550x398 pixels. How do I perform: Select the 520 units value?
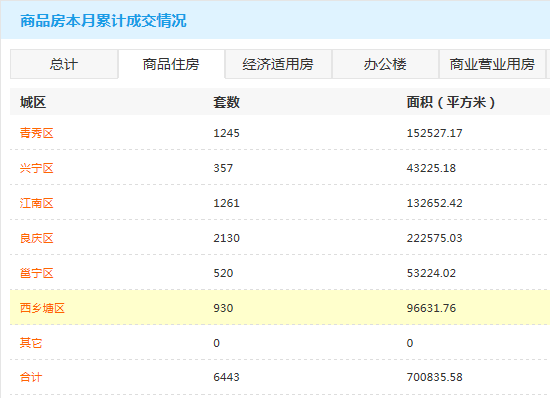223,273
